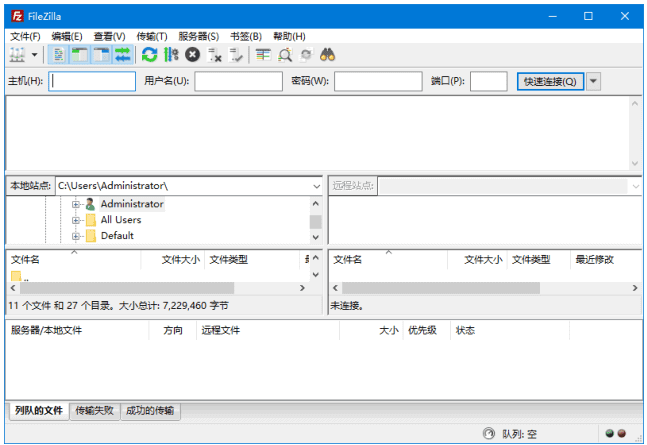Select the parent directory '..' entry

[20, 276]
